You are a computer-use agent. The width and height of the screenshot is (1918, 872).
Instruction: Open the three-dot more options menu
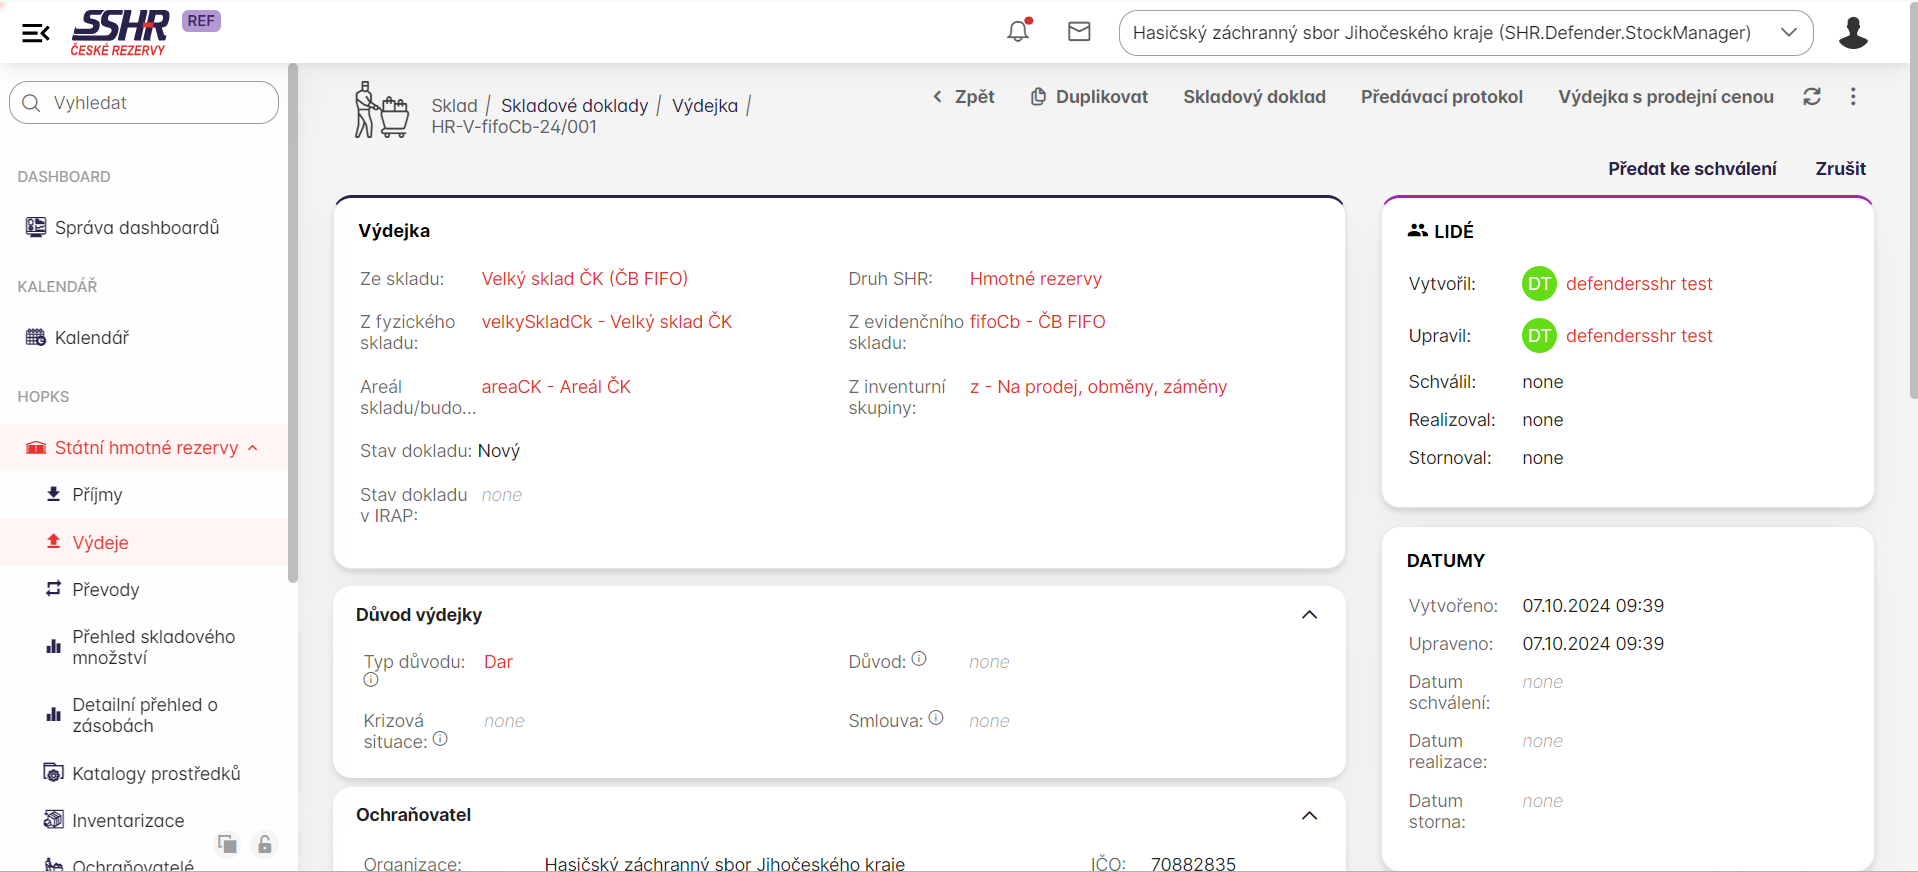(x=1853, y=97)
